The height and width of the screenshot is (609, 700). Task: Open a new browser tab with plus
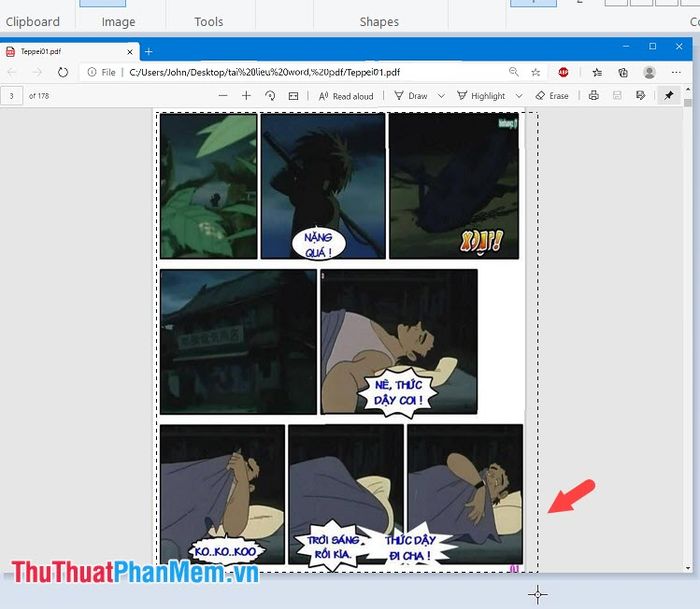[x=149, y=52]
